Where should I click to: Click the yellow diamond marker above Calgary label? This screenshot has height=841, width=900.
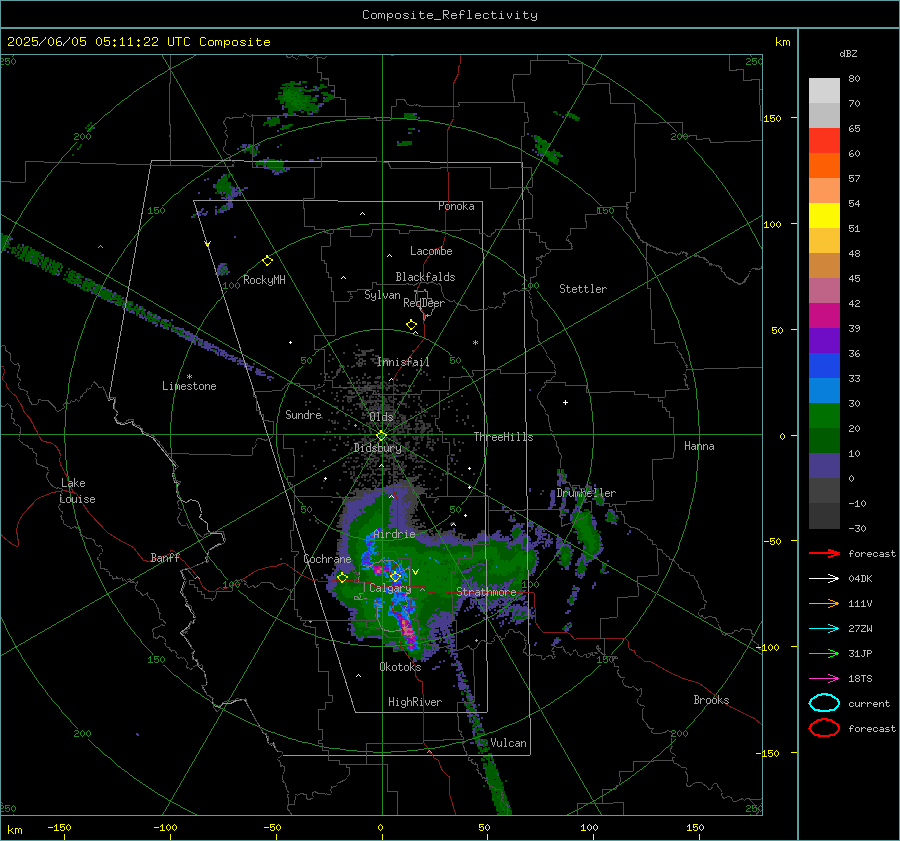click(395, 576)
